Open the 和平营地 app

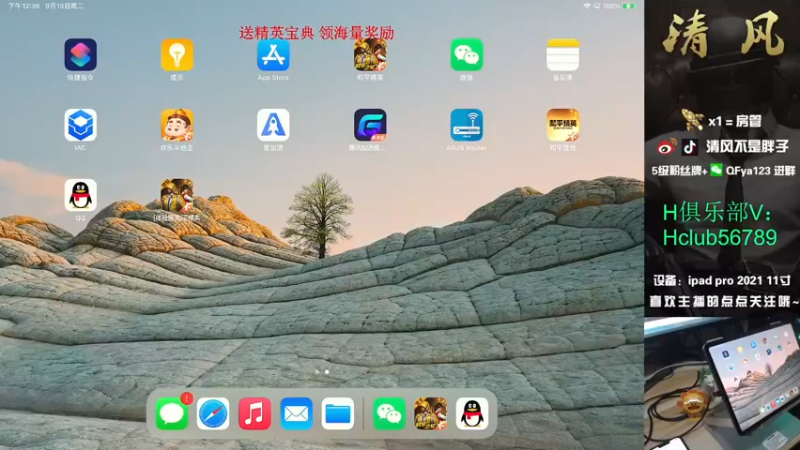click(x=563, y=125)
